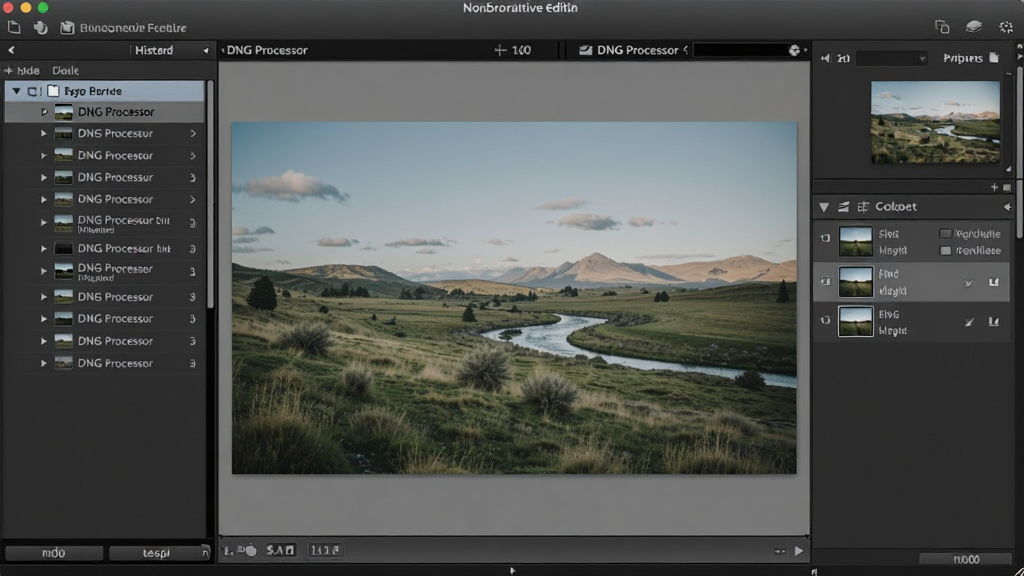Image resolution: width=1024 pixels, height=576 pixels.
Task: Click the plus crosshair icon beside 100
Action: tap(500, 50)
